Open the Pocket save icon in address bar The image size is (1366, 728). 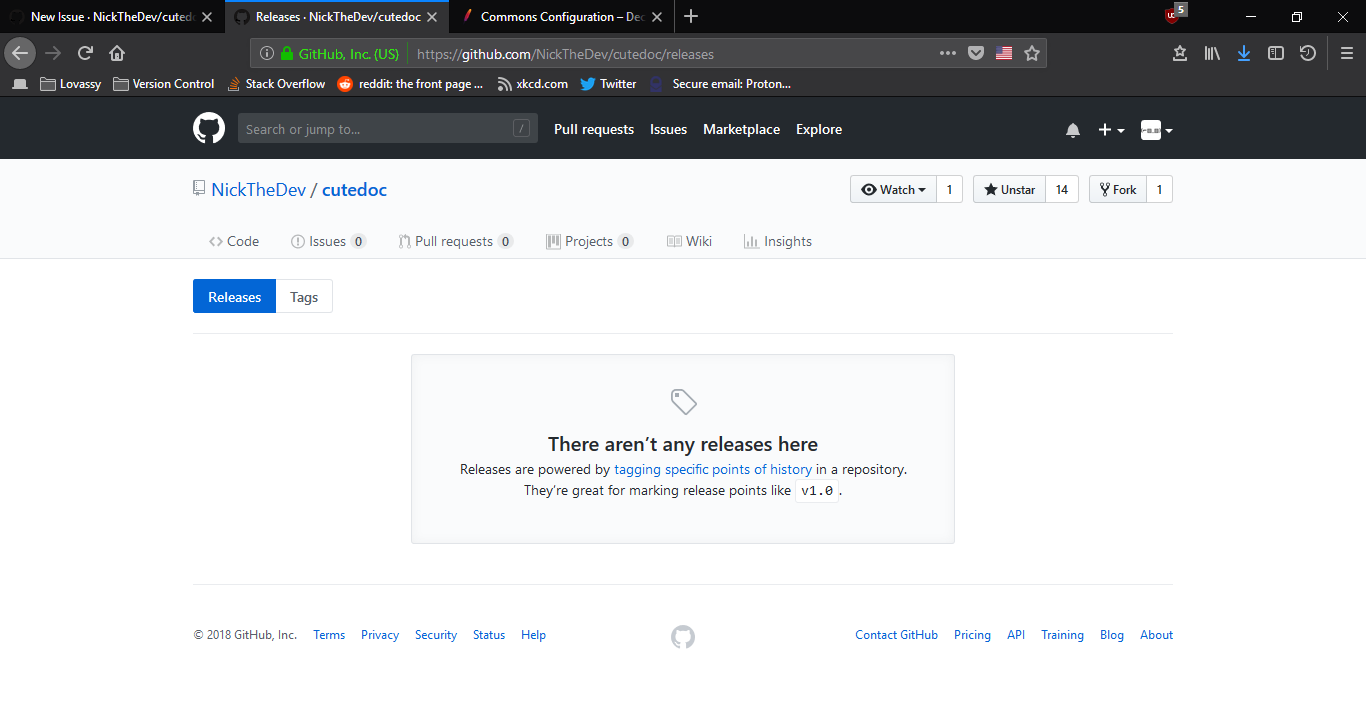coord(976,53)
